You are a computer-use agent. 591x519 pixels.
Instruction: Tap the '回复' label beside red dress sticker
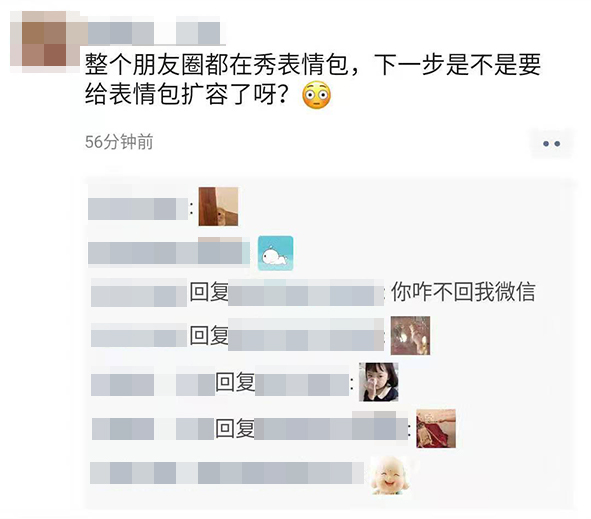(235, 429)
